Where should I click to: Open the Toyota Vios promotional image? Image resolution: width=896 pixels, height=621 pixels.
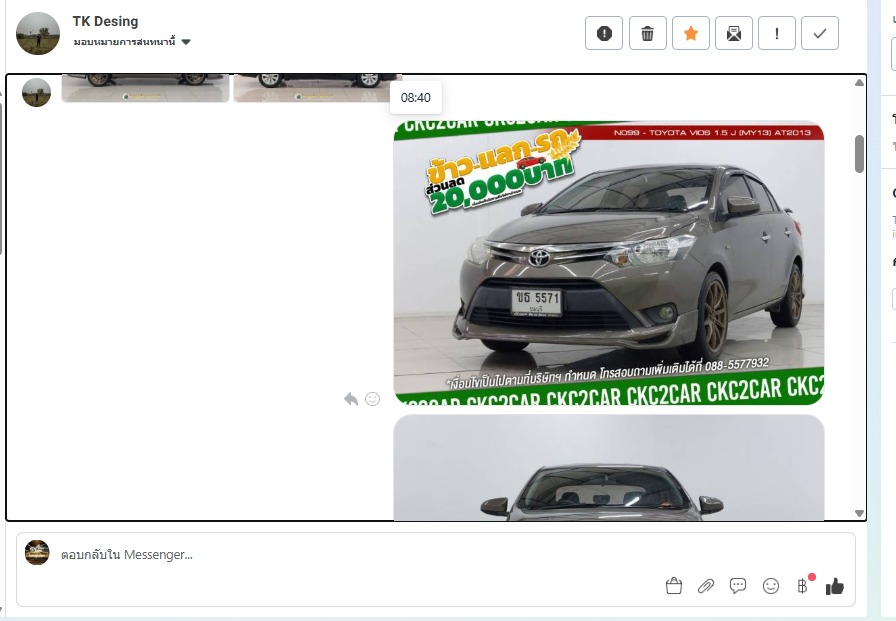tap(608, 262)
